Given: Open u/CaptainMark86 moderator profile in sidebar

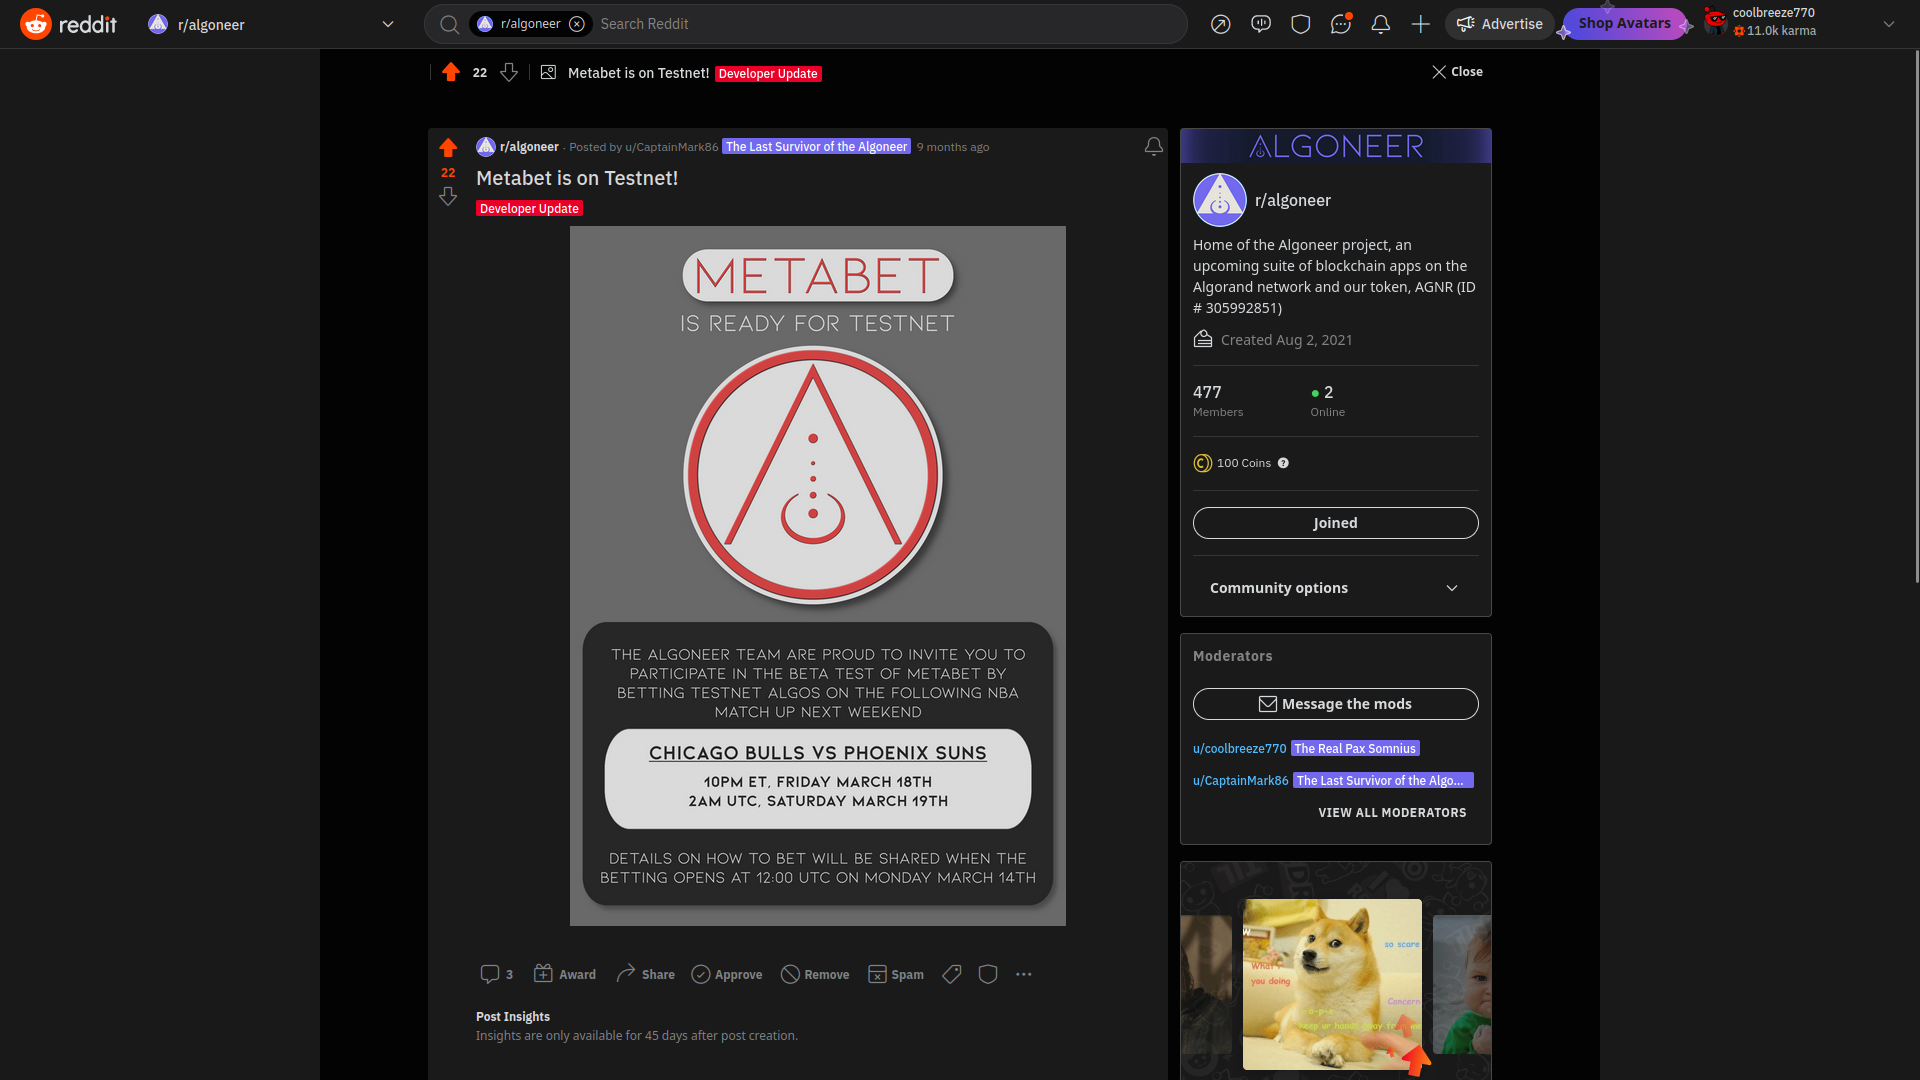Looking at the screenshot, I should tap(1240, 780).
